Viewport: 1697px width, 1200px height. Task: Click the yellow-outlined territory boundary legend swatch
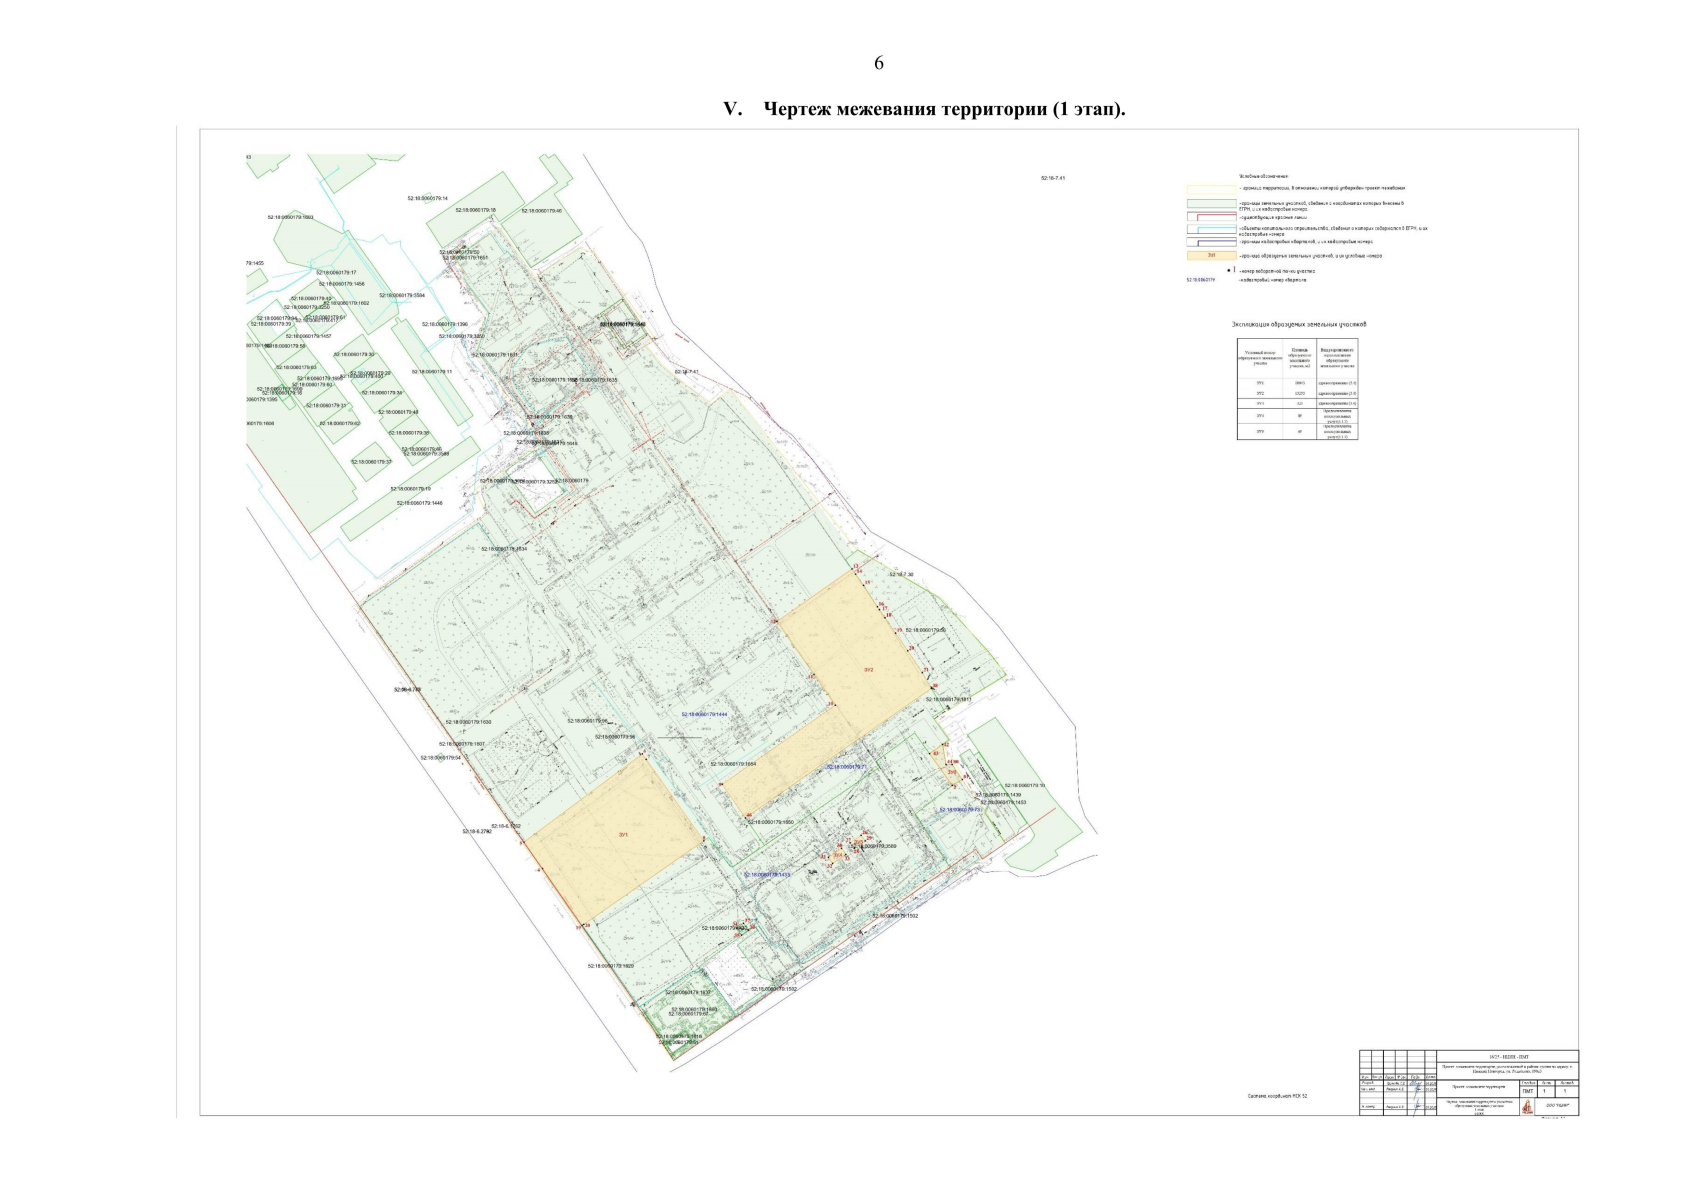click(x=1211, y=188)
